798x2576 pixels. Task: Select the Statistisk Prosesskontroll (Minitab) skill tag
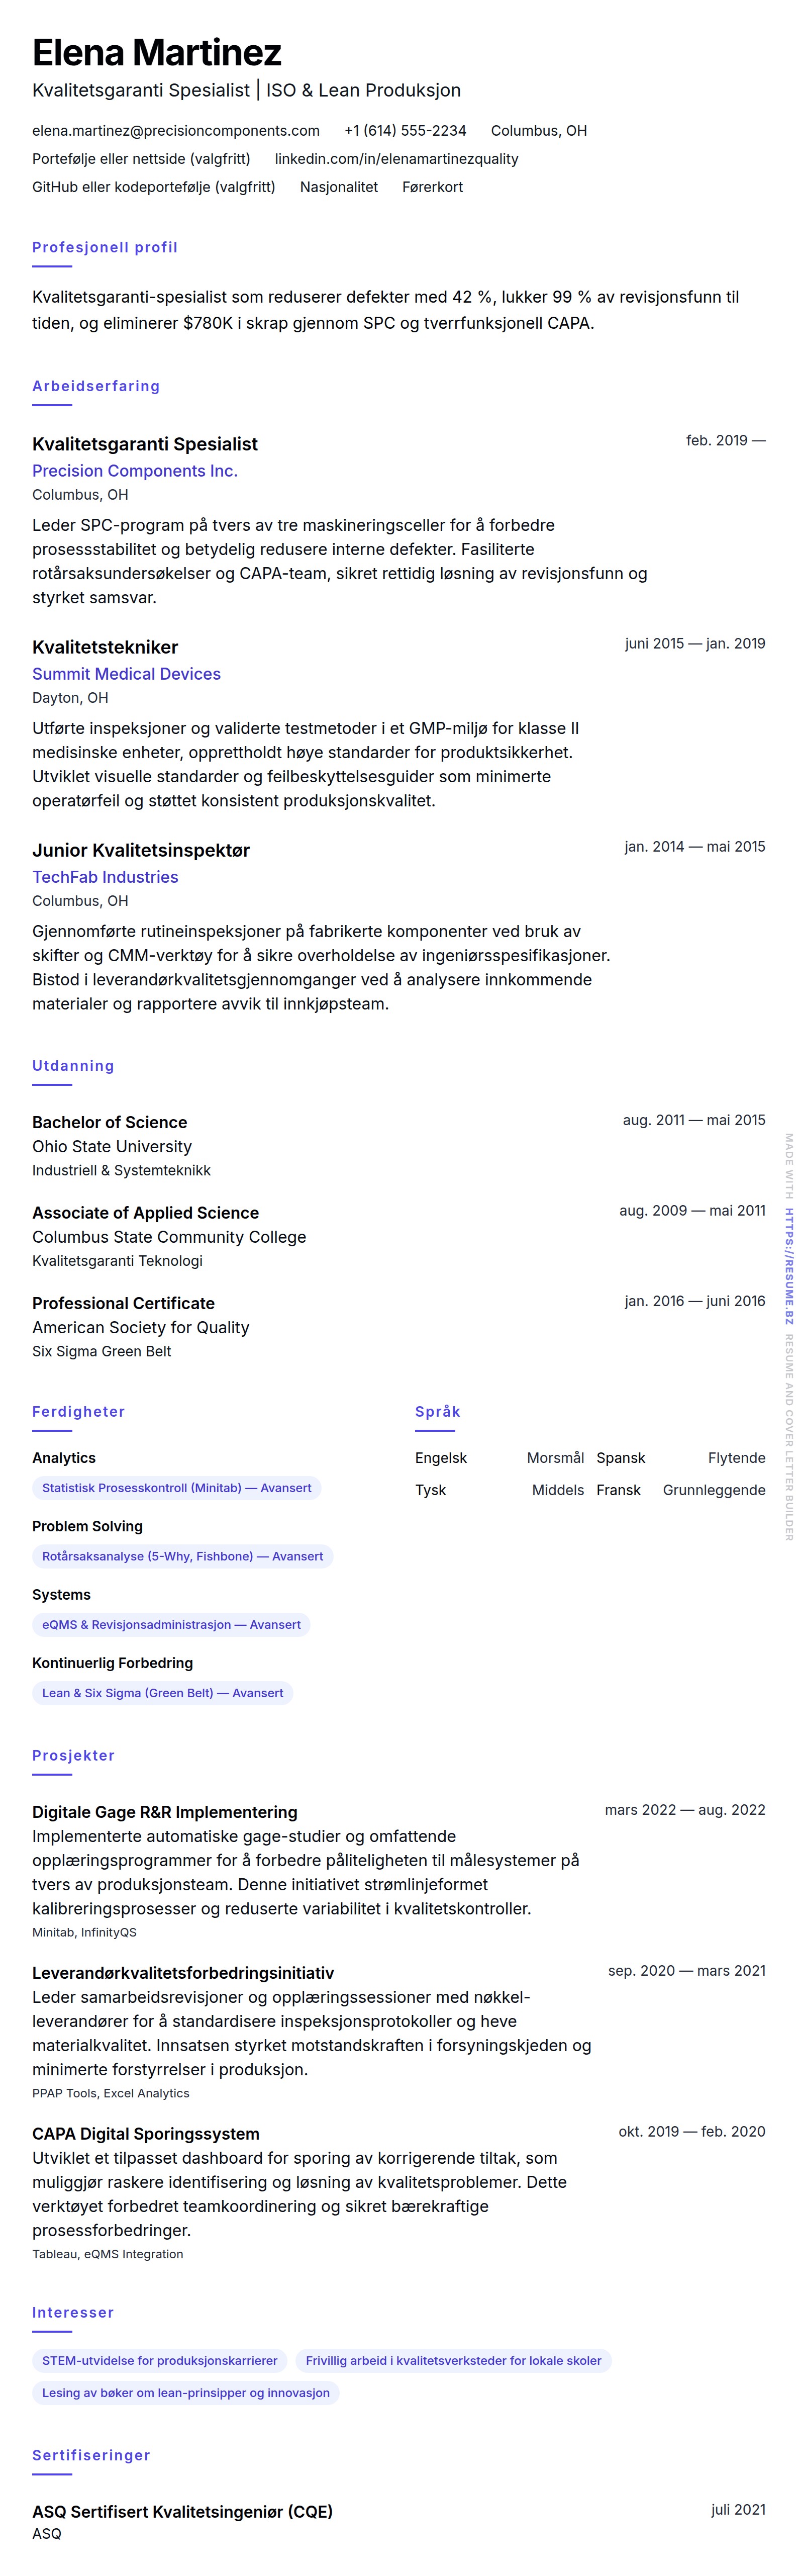pyautogui.click(x=176, y=1488)
